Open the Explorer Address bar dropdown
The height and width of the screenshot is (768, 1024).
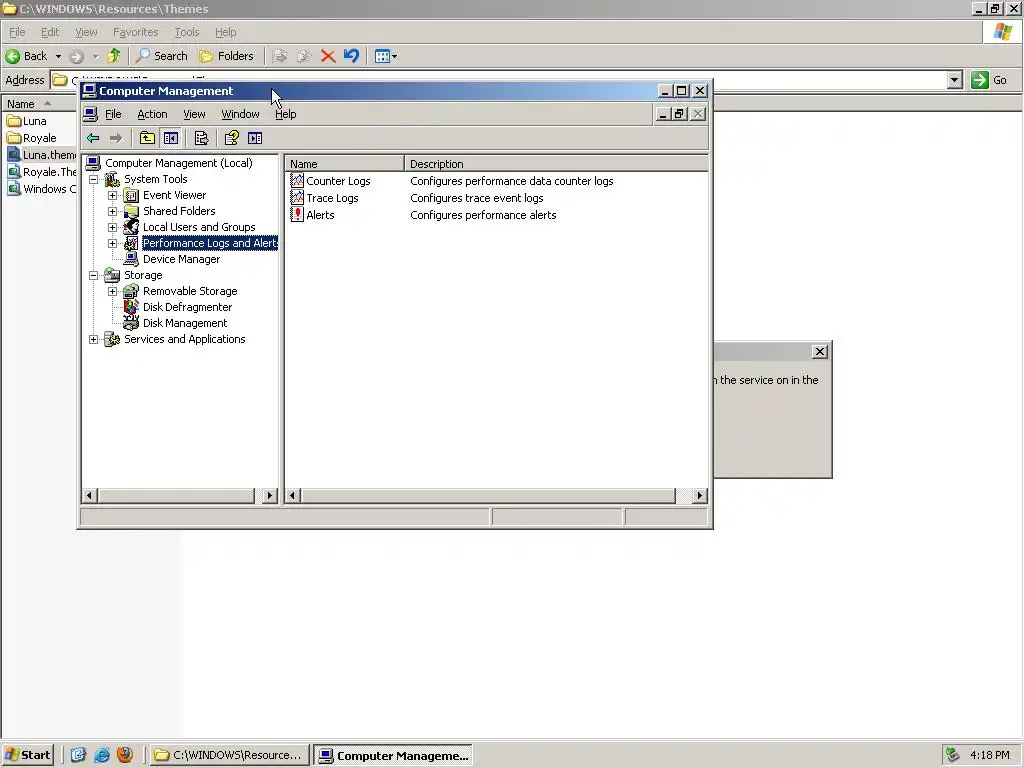955,80
